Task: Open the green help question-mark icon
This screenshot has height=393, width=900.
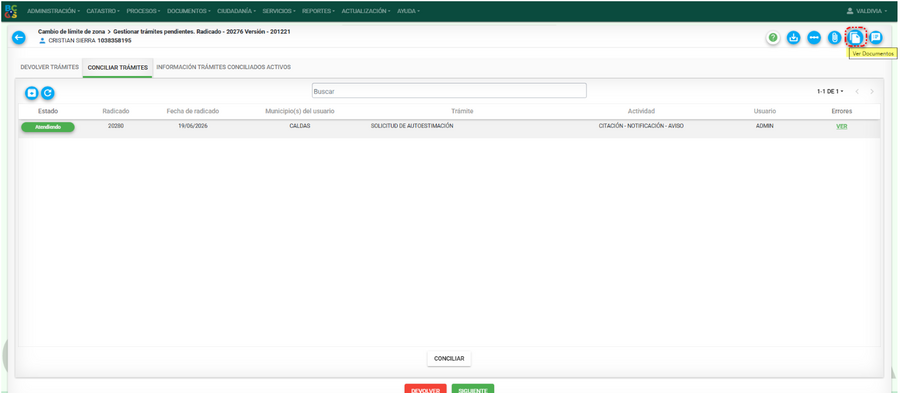Action: [773, 38]
